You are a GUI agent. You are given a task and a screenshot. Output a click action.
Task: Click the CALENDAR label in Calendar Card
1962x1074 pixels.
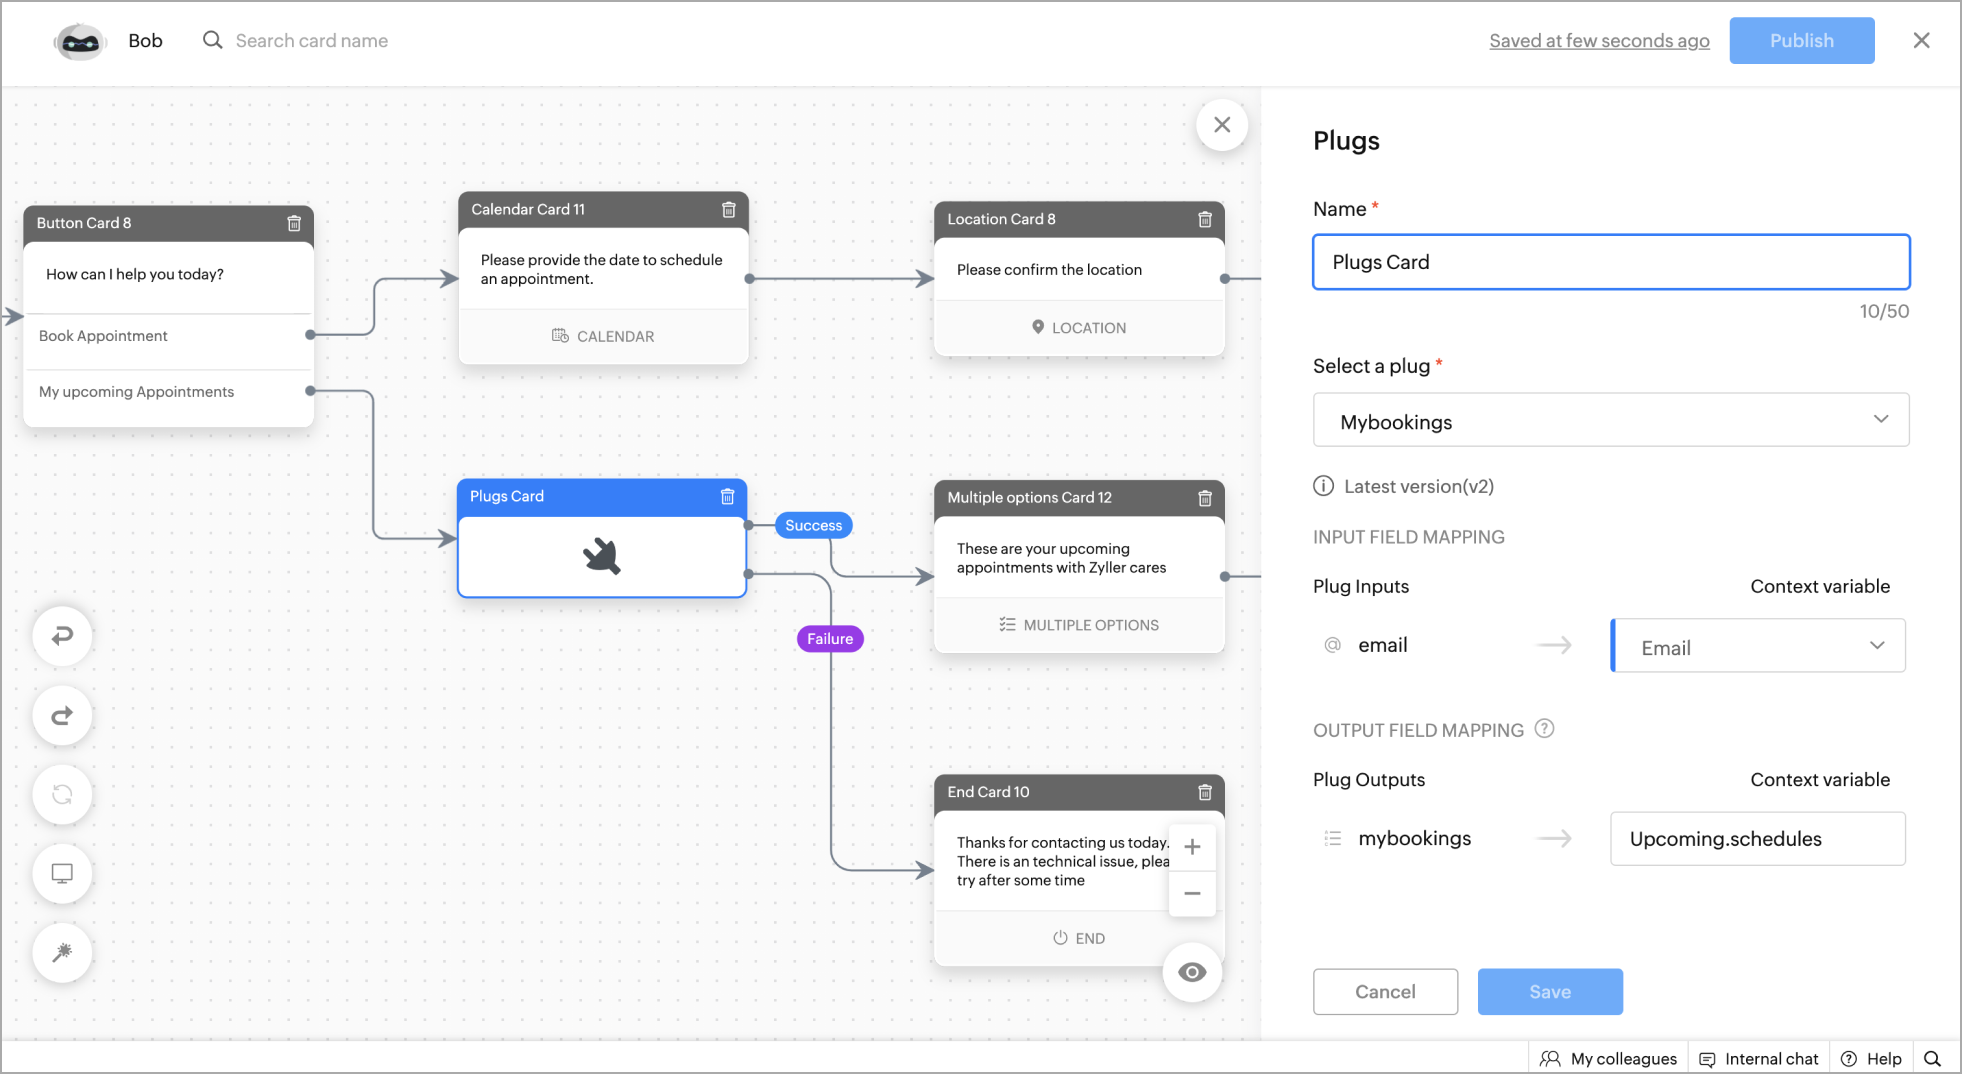[603, 337]
